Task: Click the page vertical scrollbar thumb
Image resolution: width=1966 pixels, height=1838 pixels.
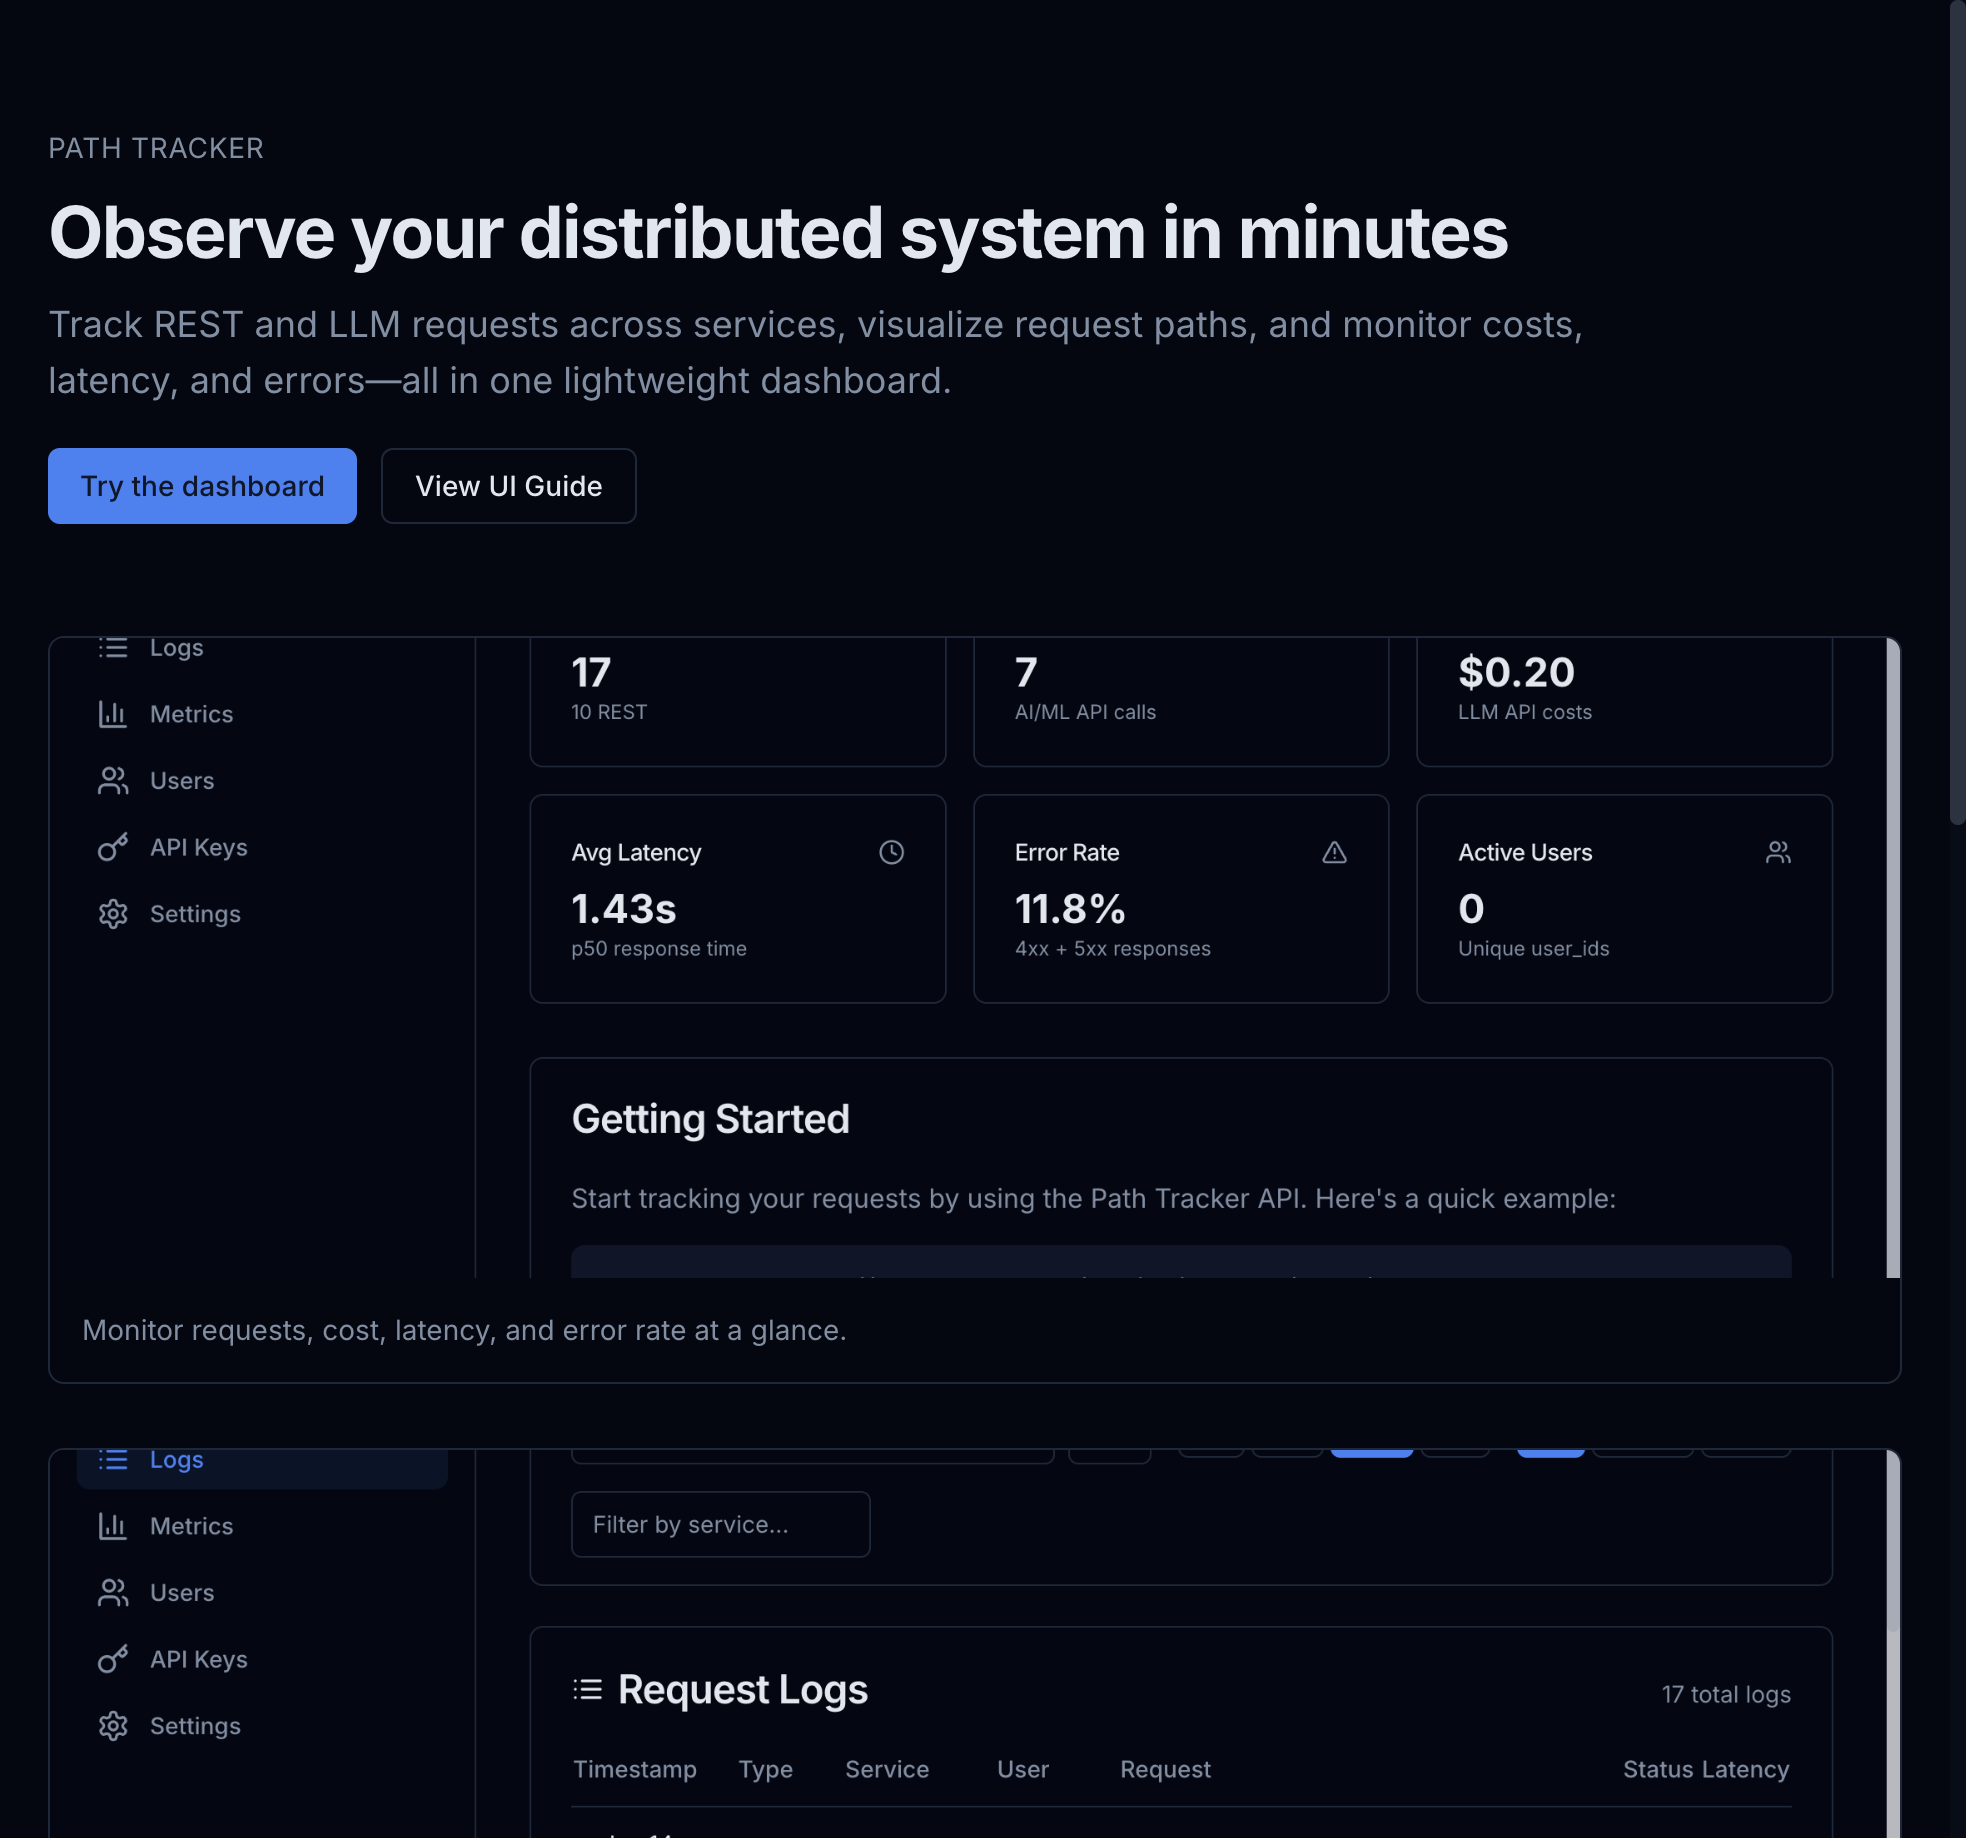Action: (x=1957, y=413)
